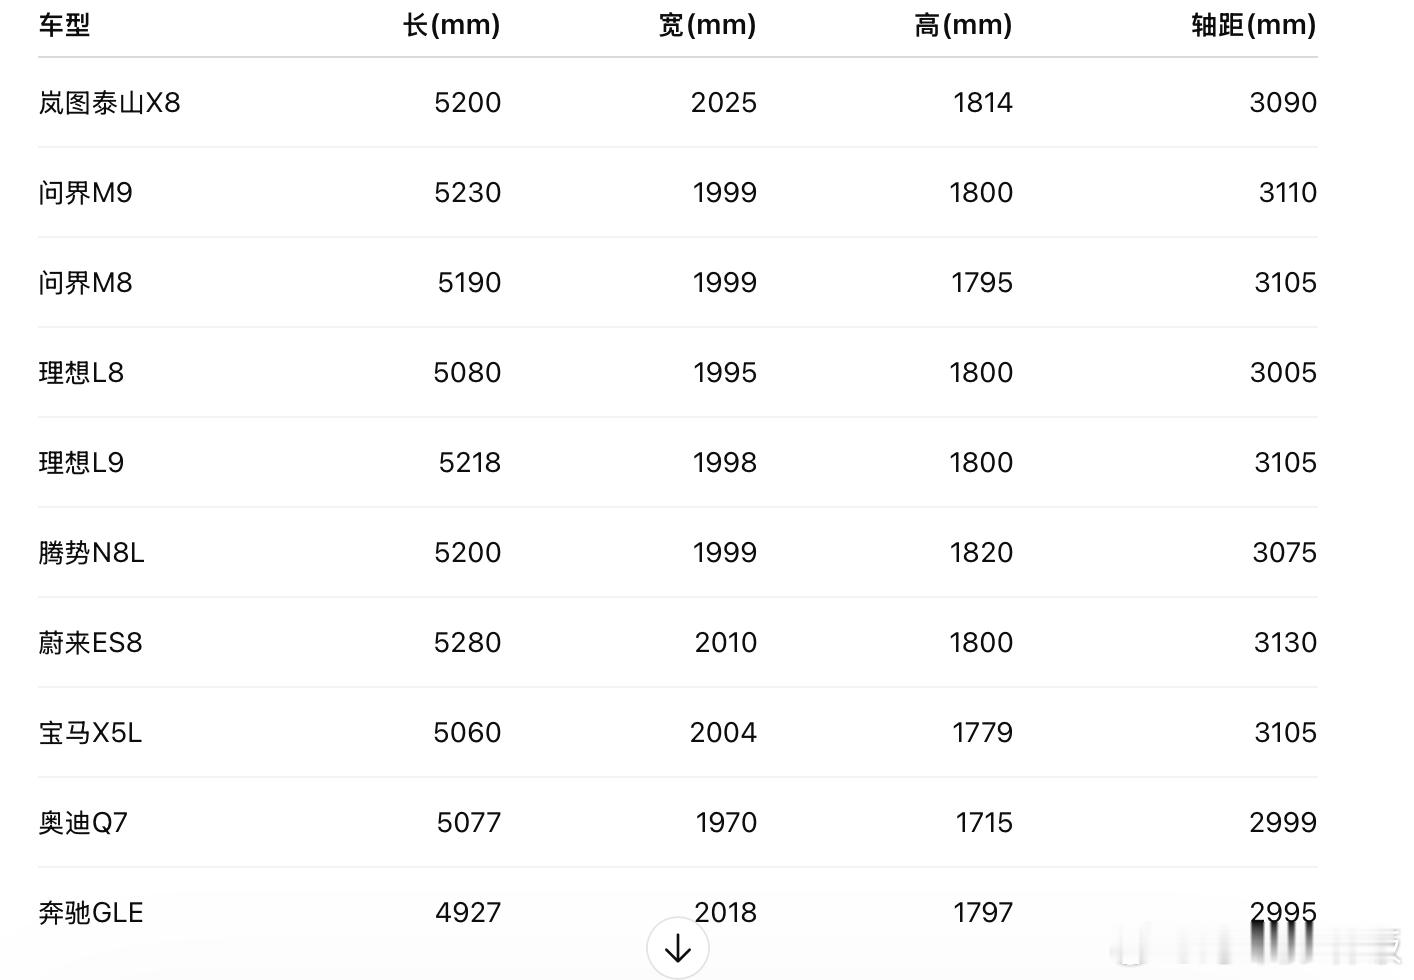1414x980 pixels.
Task: Select the 蔚来ES8 row name
Action: point(90,643)
